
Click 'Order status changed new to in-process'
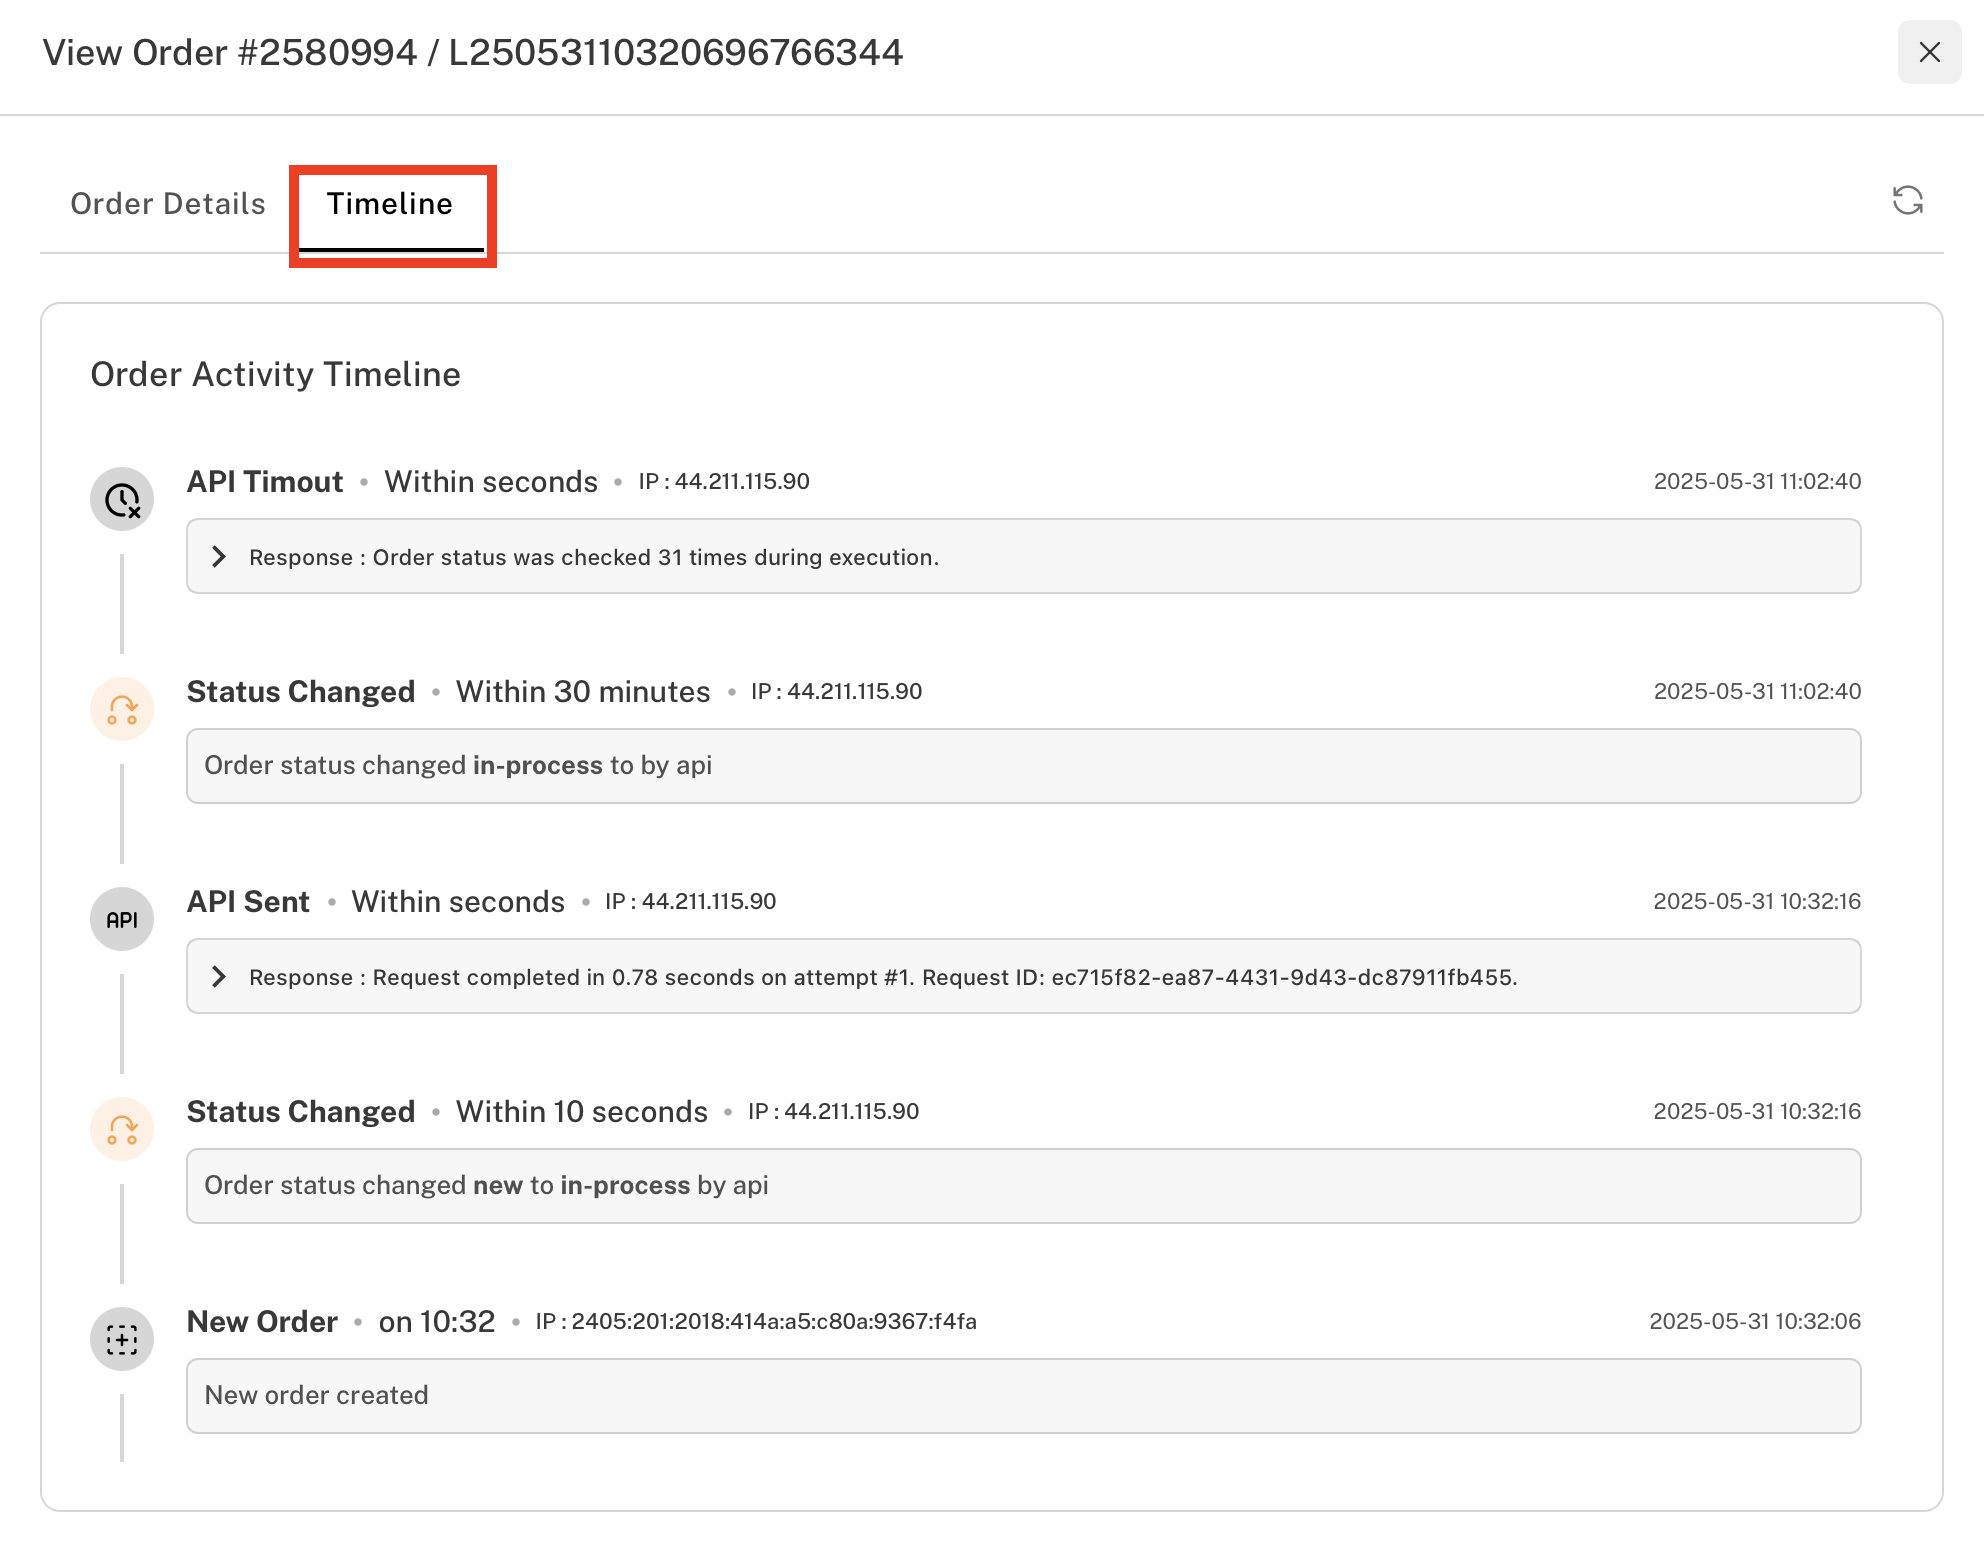click(x=1023, y=1186)
